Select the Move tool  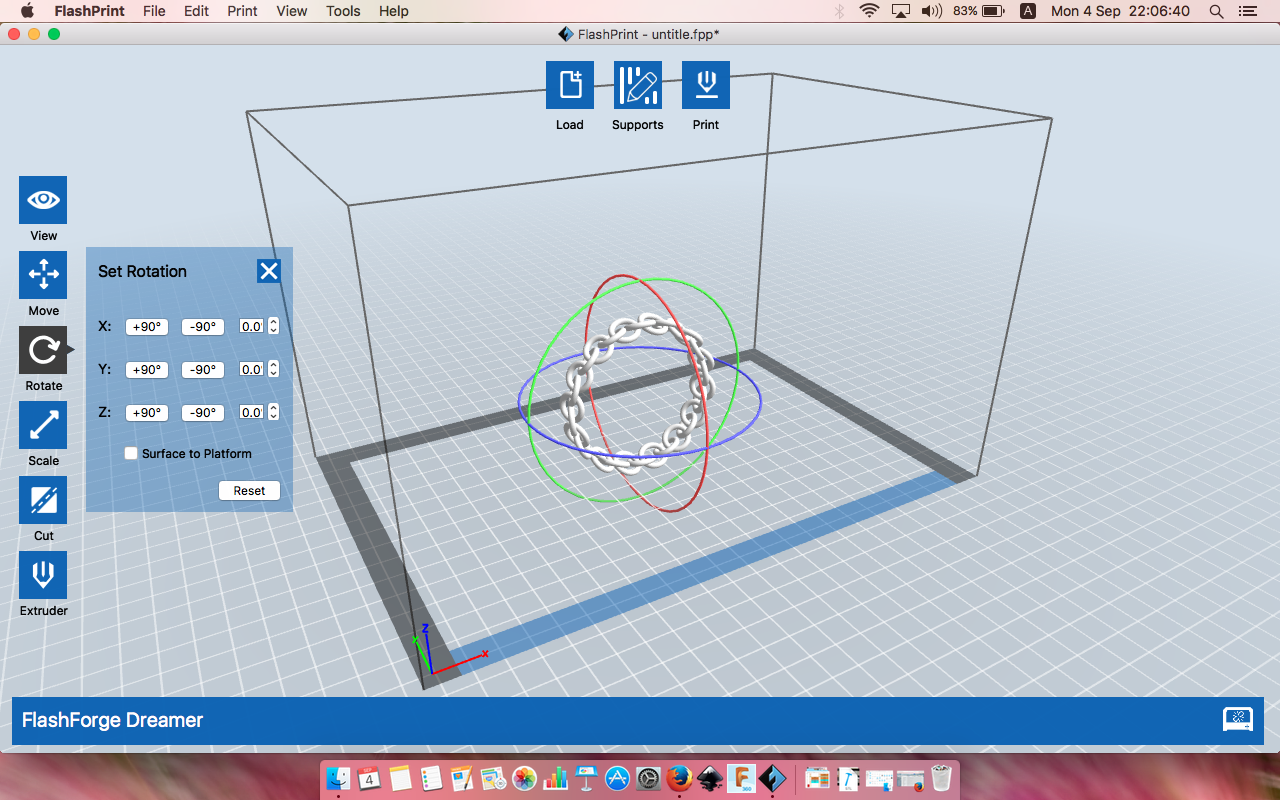coord(43,275)
